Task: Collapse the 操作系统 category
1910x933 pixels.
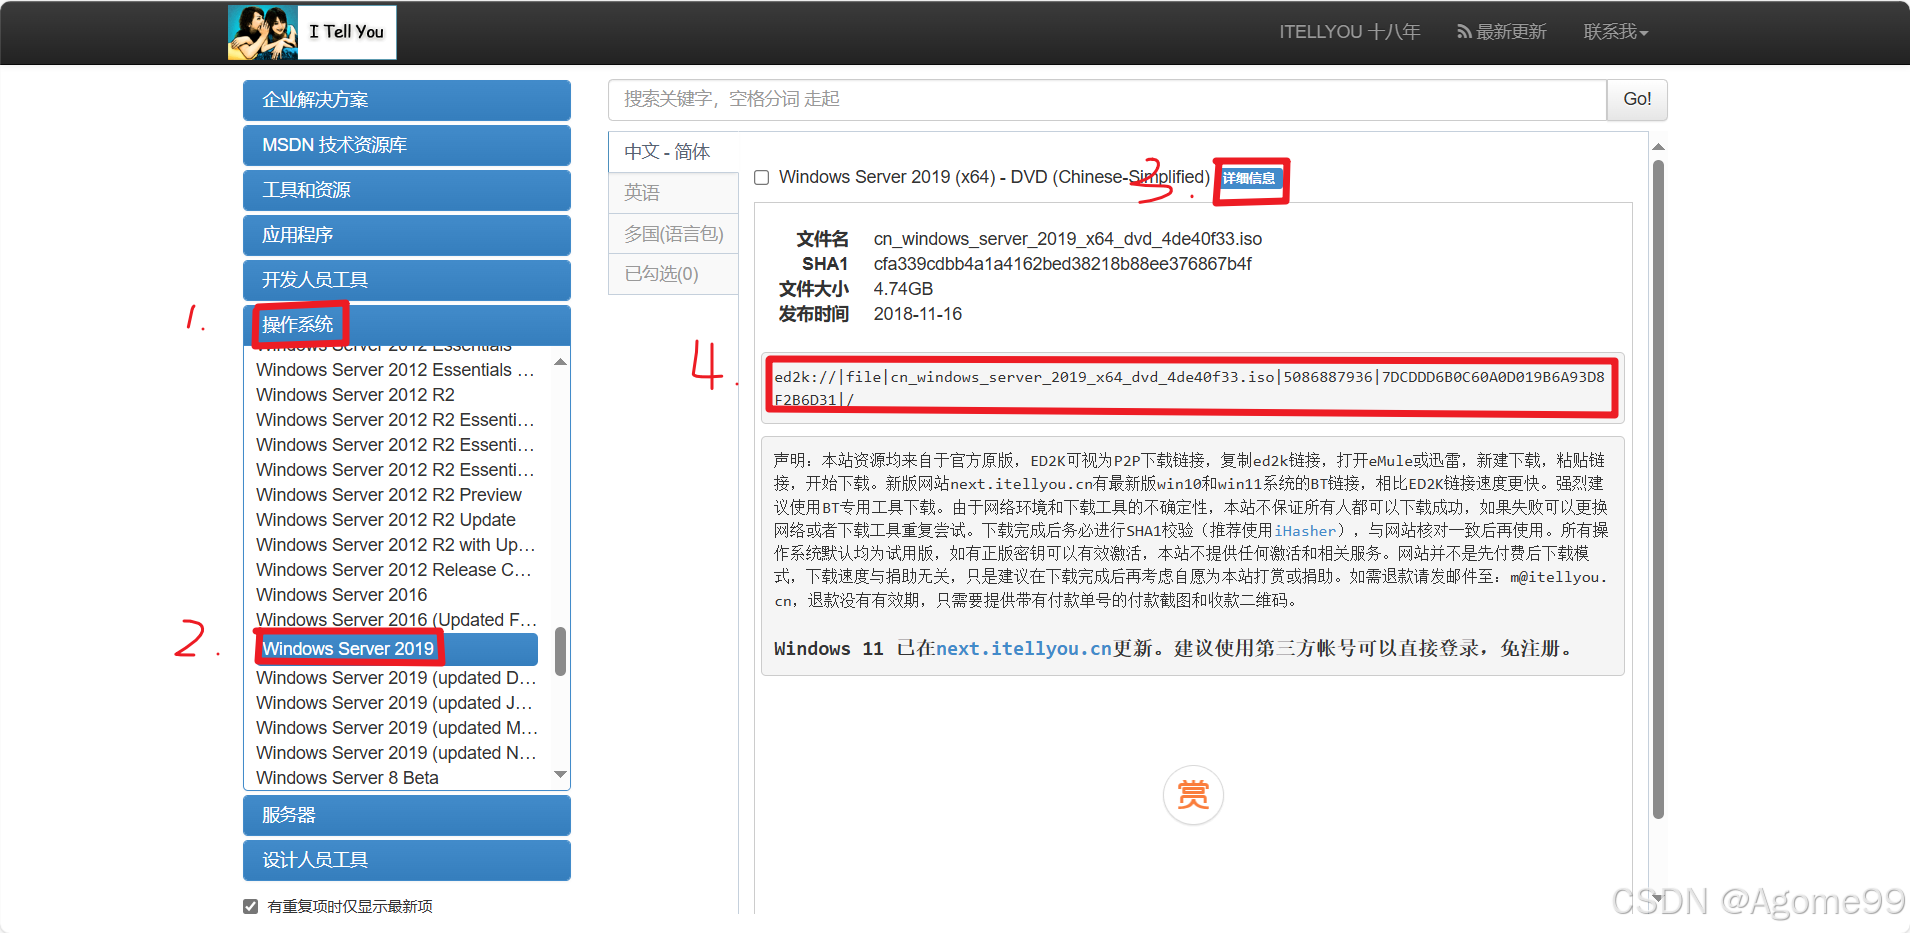Action: (407, 325)
